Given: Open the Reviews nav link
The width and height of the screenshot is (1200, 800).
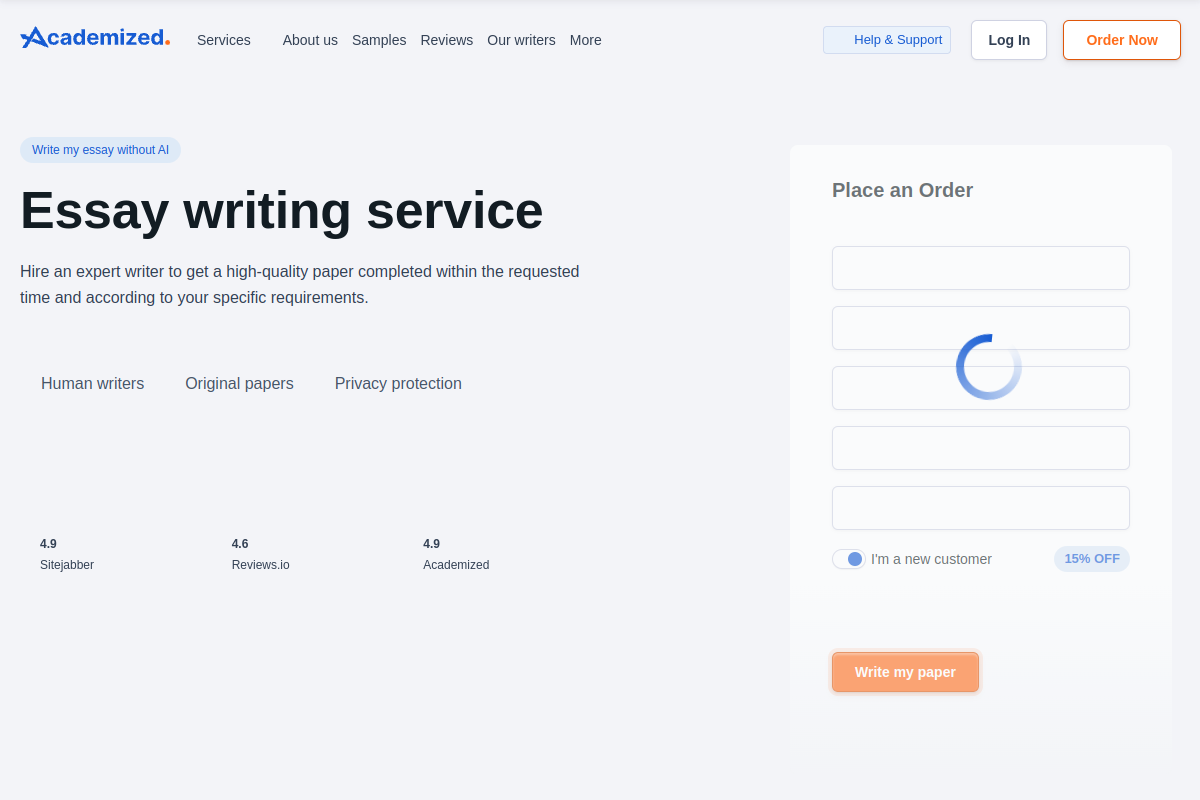Looking at the screenshot, I should pos(447,40).
